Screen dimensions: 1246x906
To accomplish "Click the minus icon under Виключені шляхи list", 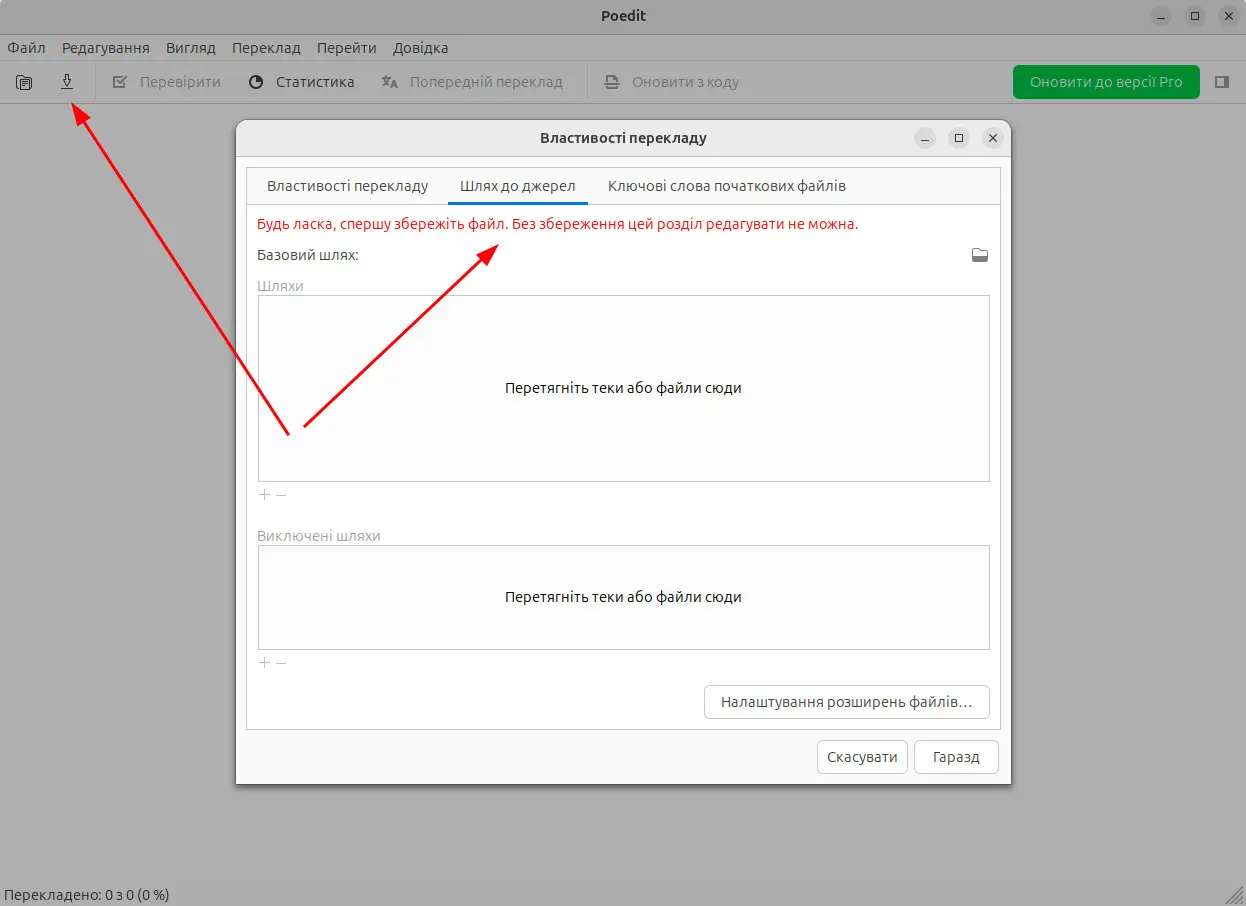I will pos(281,662).
